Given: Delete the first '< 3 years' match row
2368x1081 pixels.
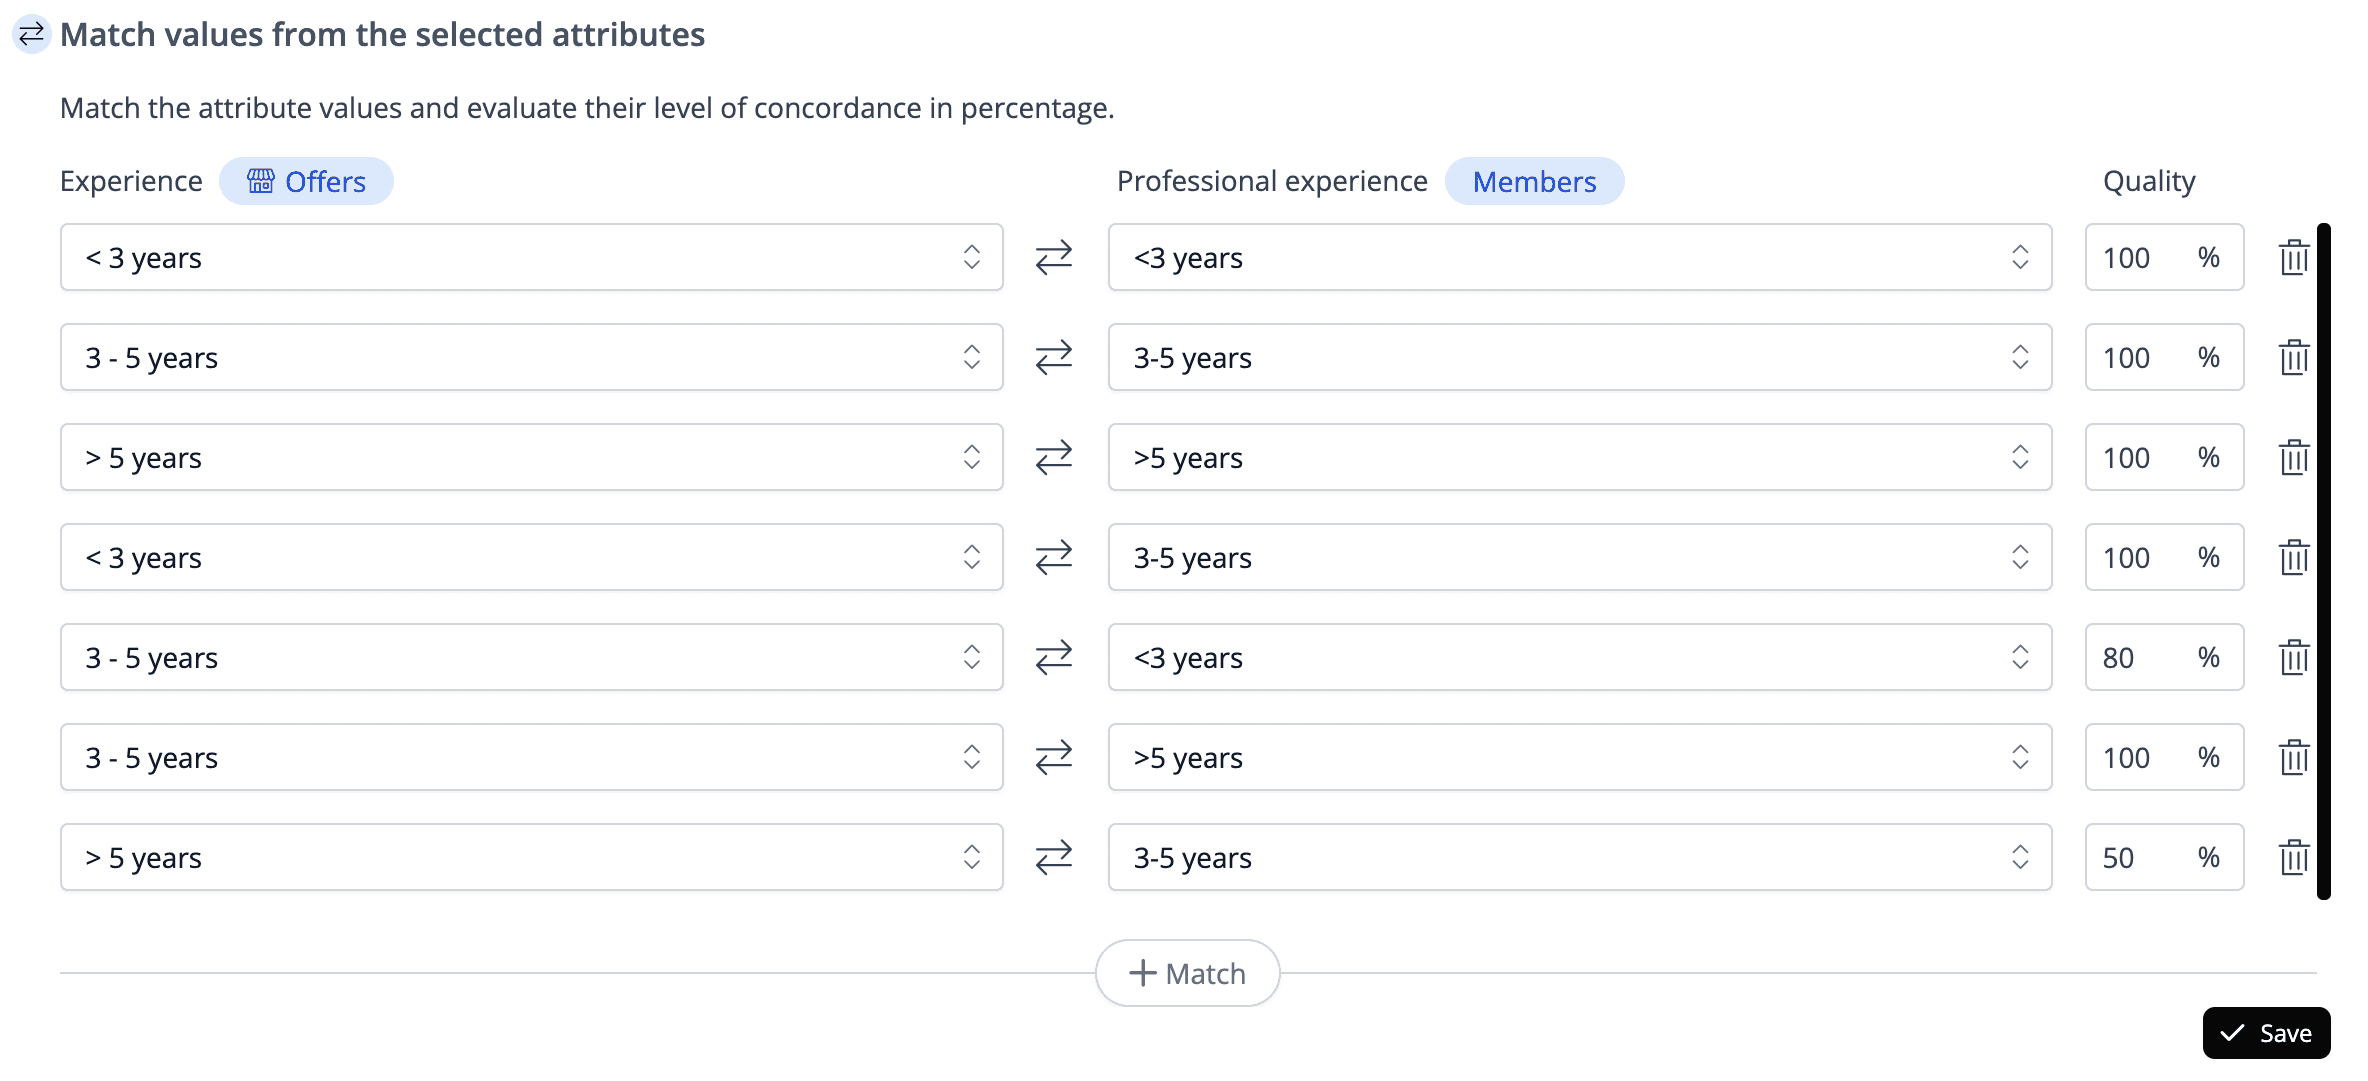Looking at the screenshot, I should coord(2294,258).
